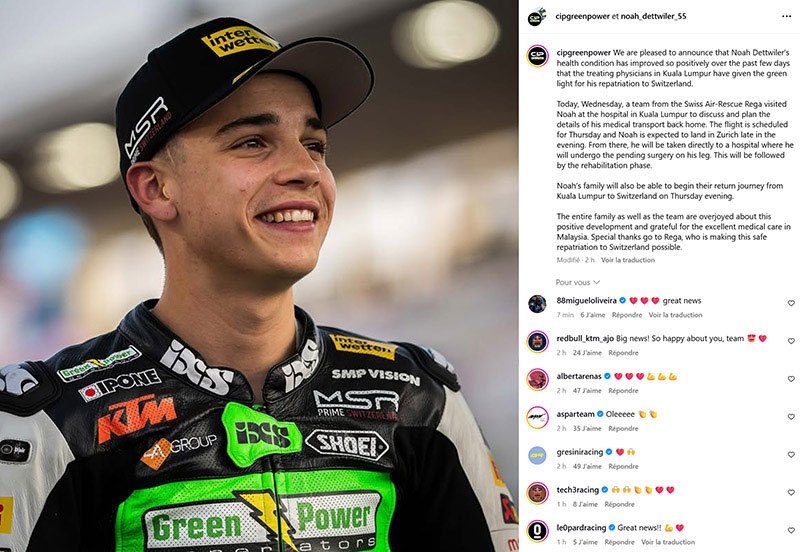Like redbull_ktm_ajo's comment heart icon

pyautogui.click(x=791, y=341)
